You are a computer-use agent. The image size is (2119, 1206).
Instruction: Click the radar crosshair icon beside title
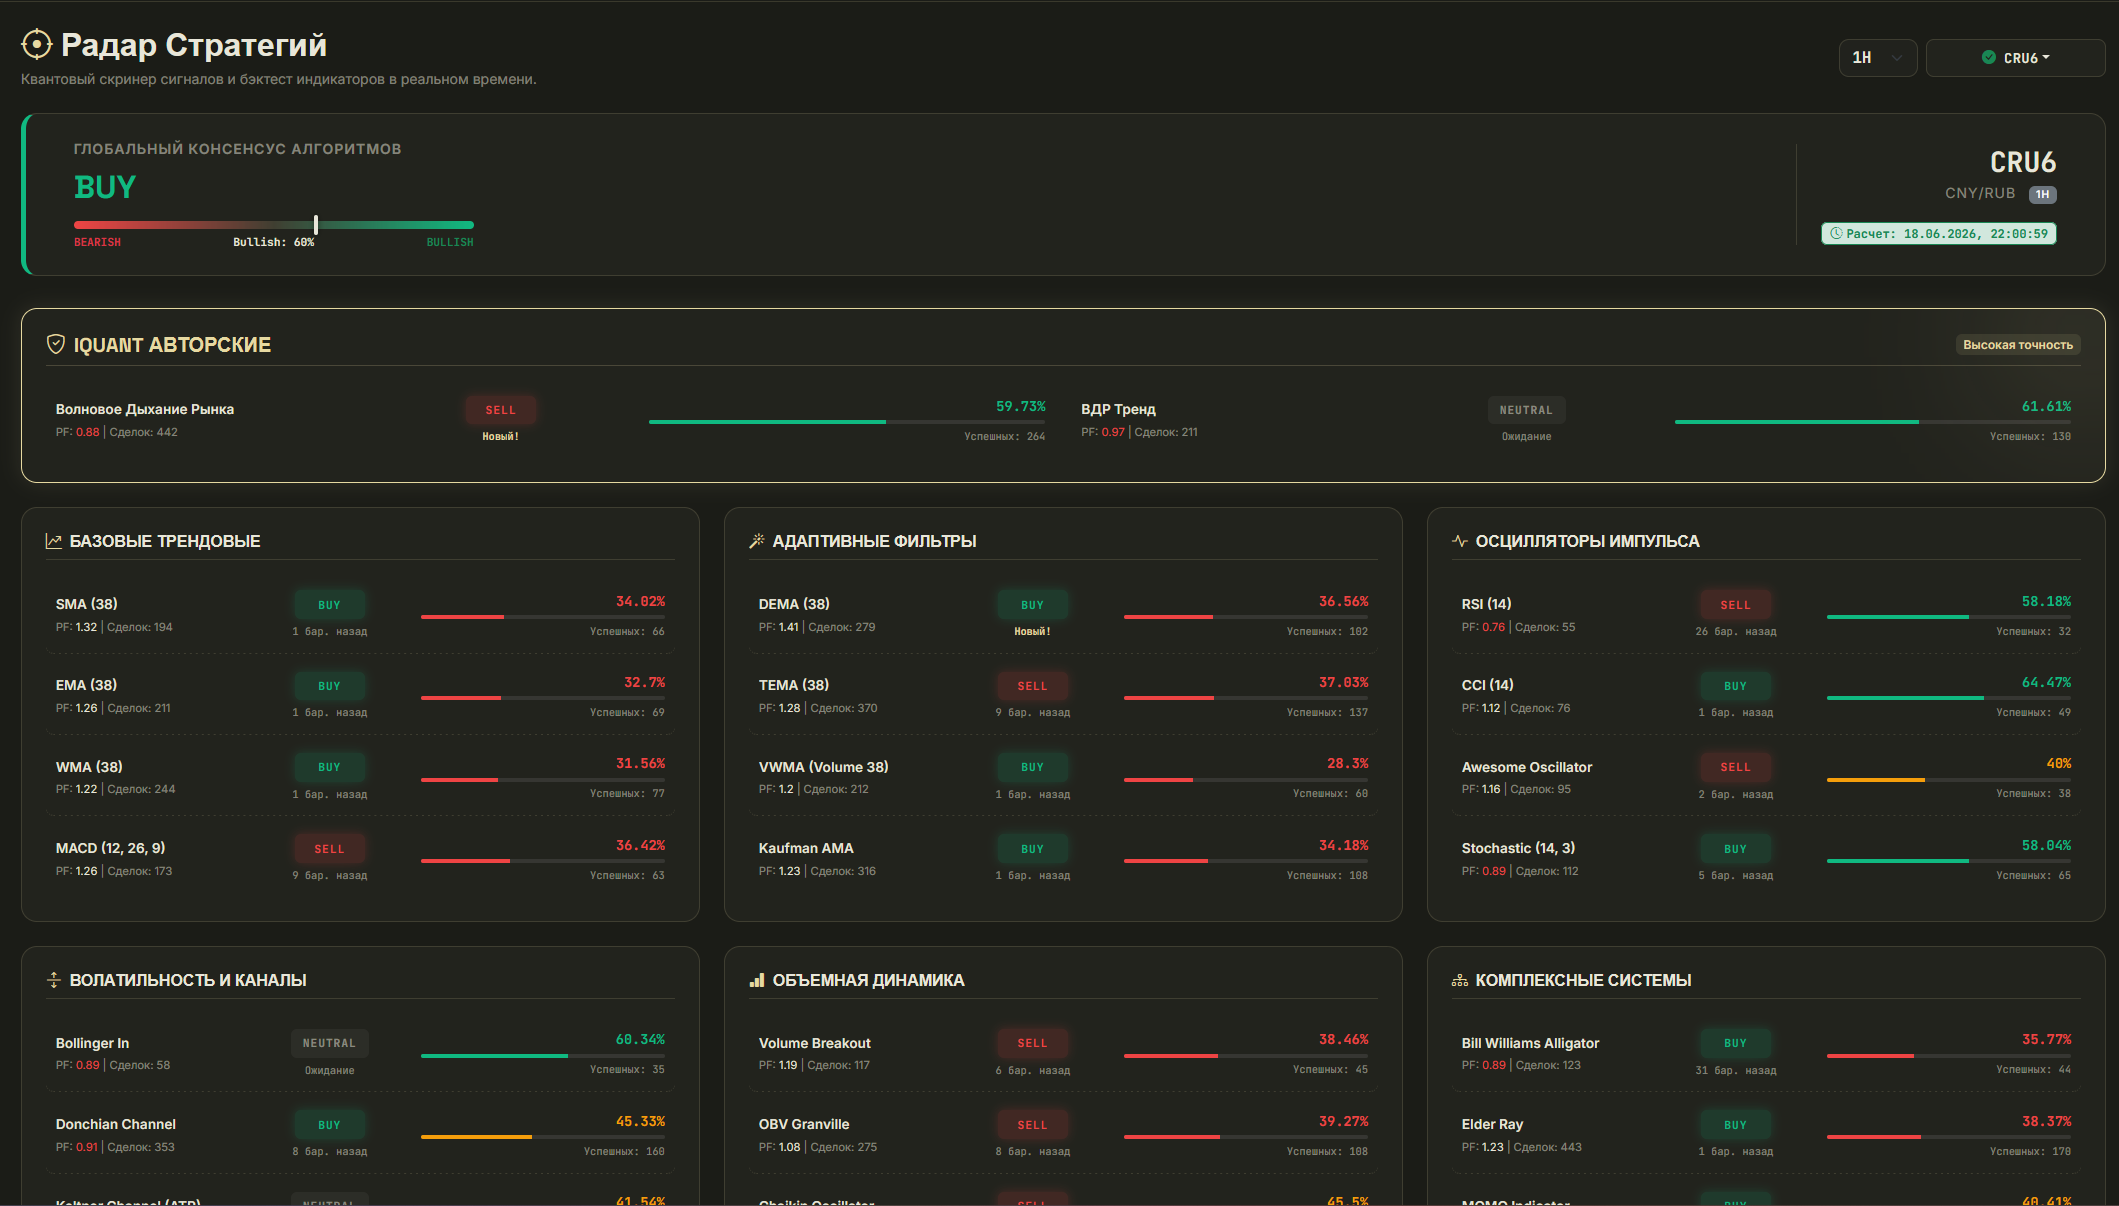click(37, 45)
